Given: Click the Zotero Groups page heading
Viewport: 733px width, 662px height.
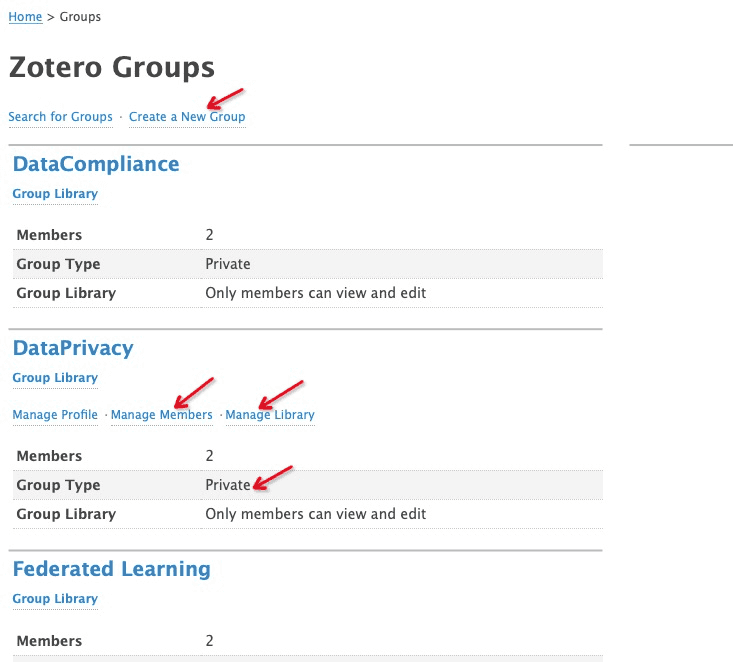Looking at the screenshot, I should pyautogui.click(x=111, y=67).
